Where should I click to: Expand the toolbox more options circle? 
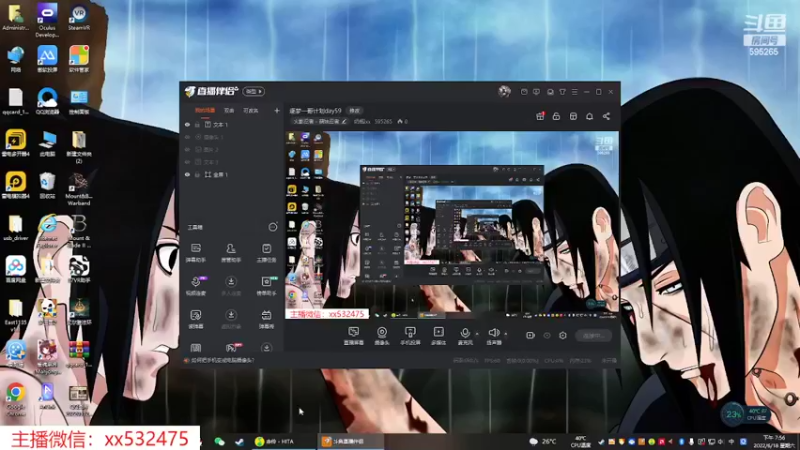coord(273,227)
